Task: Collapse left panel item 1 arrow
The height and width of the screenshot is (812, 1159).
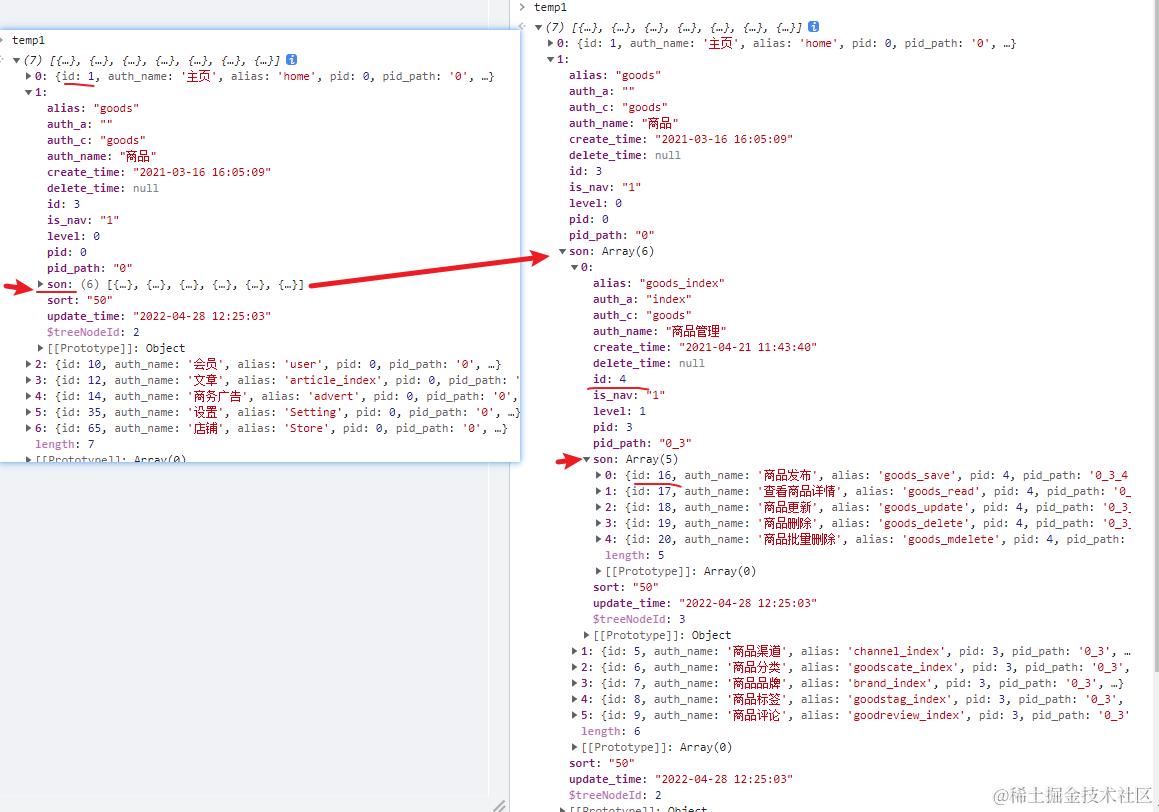Action: (x=29, y=92)
